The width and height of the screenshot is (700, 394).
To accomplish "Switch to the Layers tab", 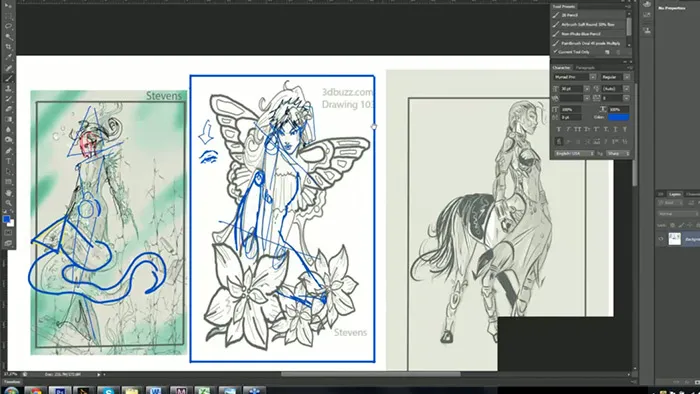I will coord(675,194).
